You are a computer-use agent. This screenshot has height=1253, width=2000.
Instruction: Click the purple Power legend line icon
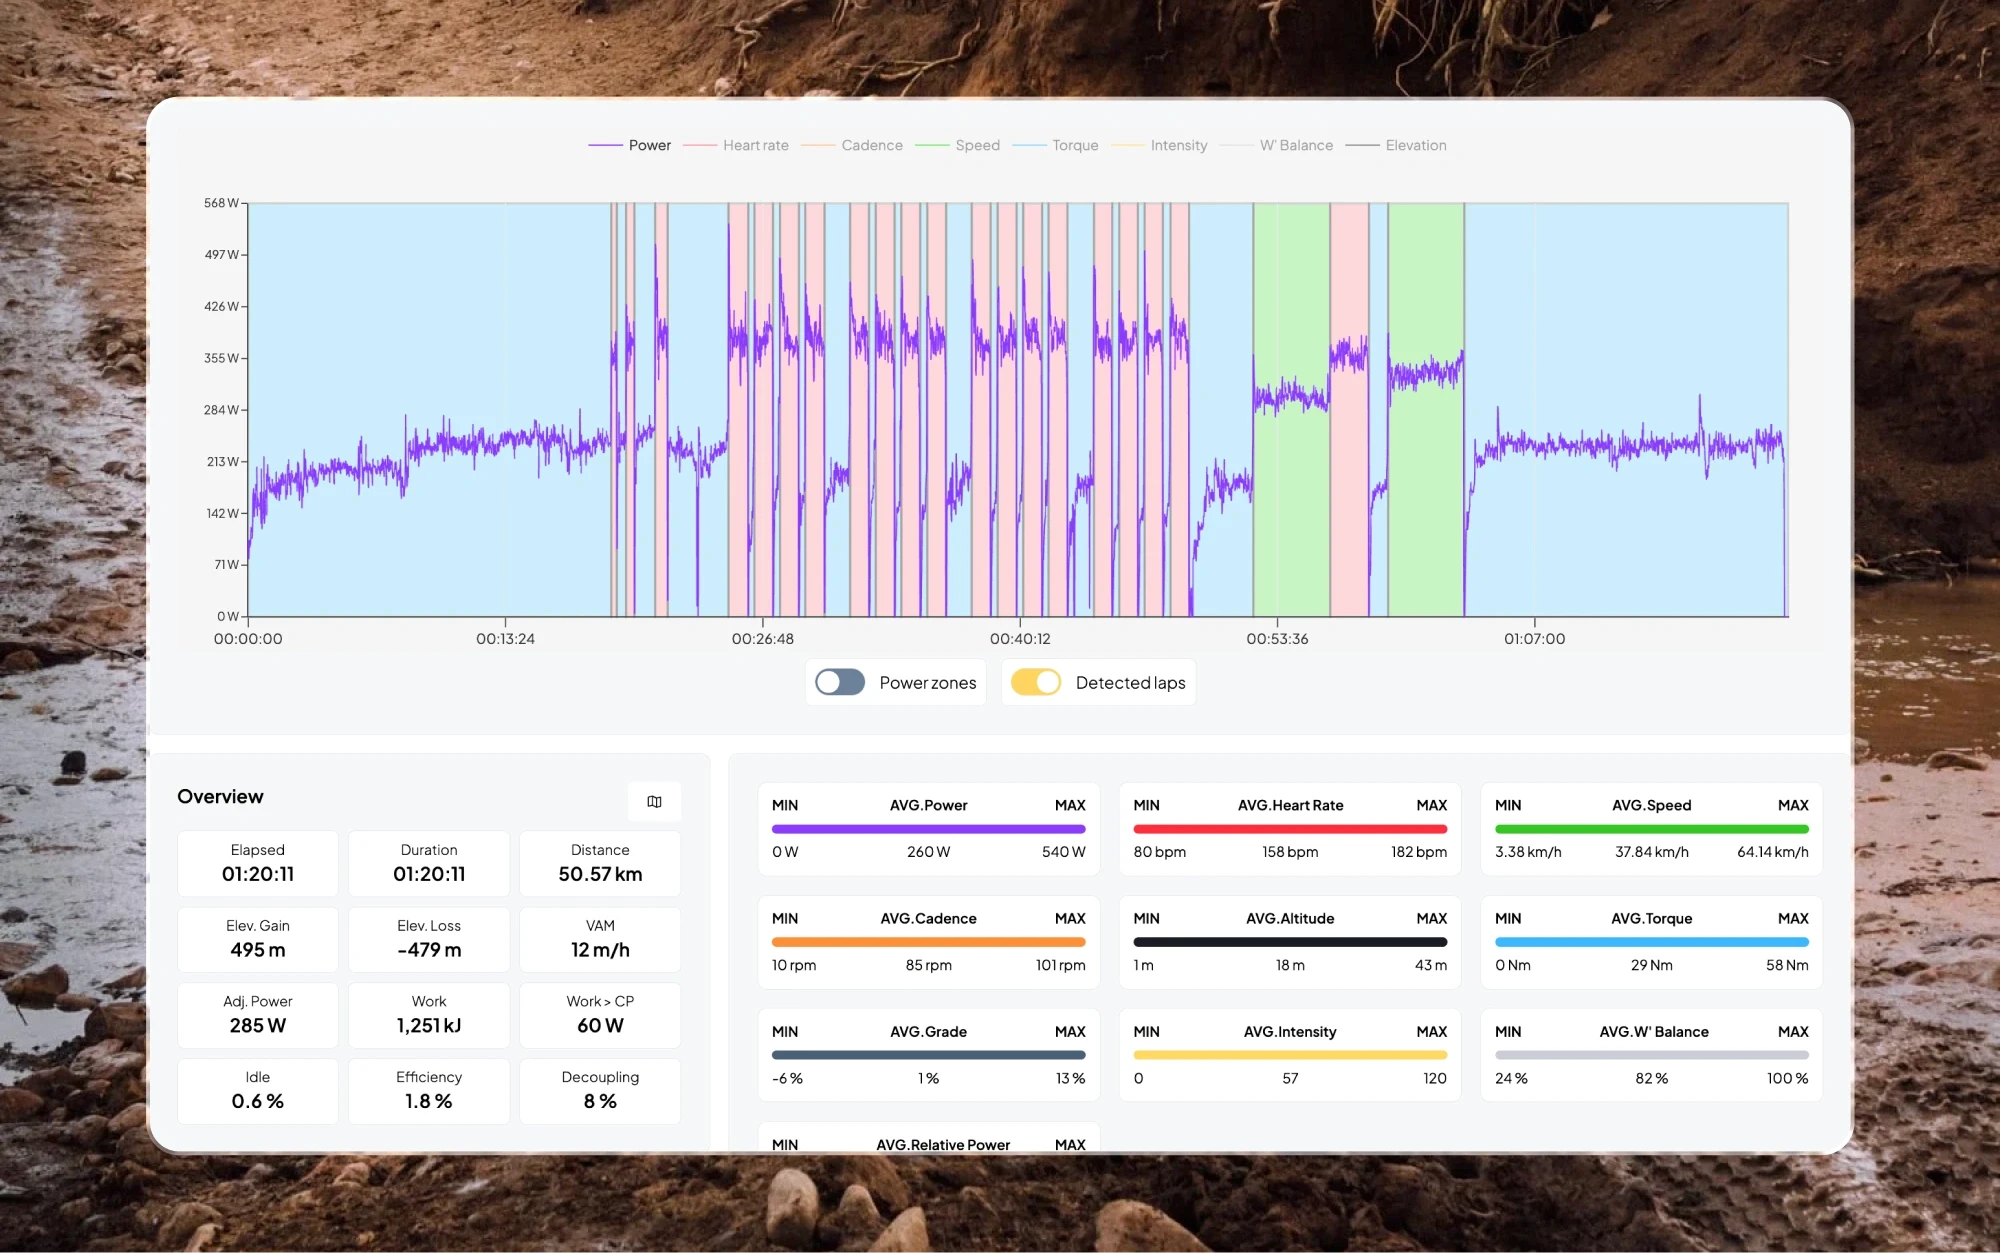[x=605, y=145]
